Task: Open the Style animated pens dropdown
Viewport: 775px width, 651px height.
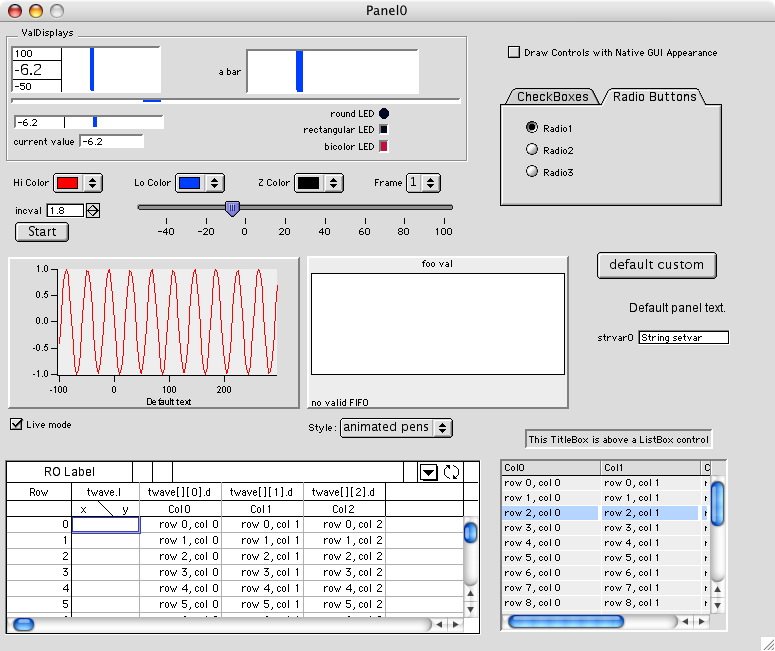Action: point(396,427)
